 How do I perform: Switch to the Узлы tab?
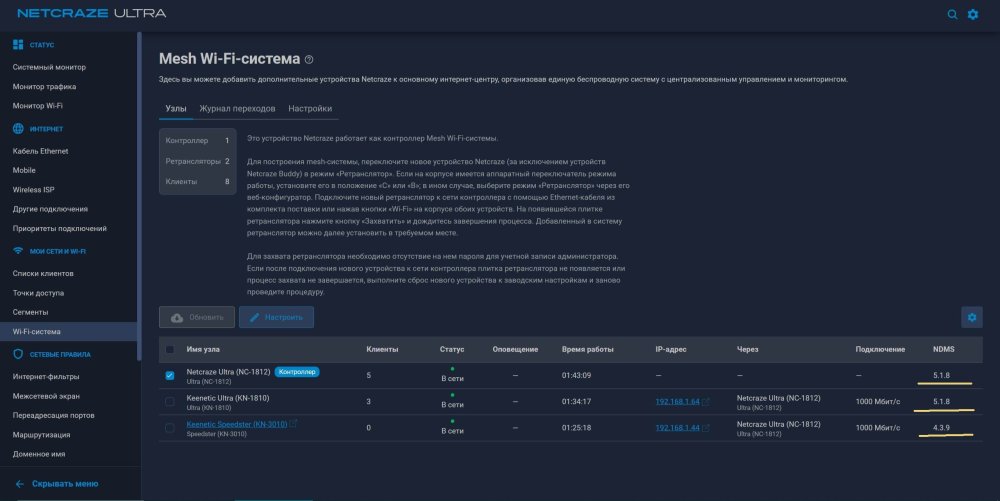(x=176, y=108)
